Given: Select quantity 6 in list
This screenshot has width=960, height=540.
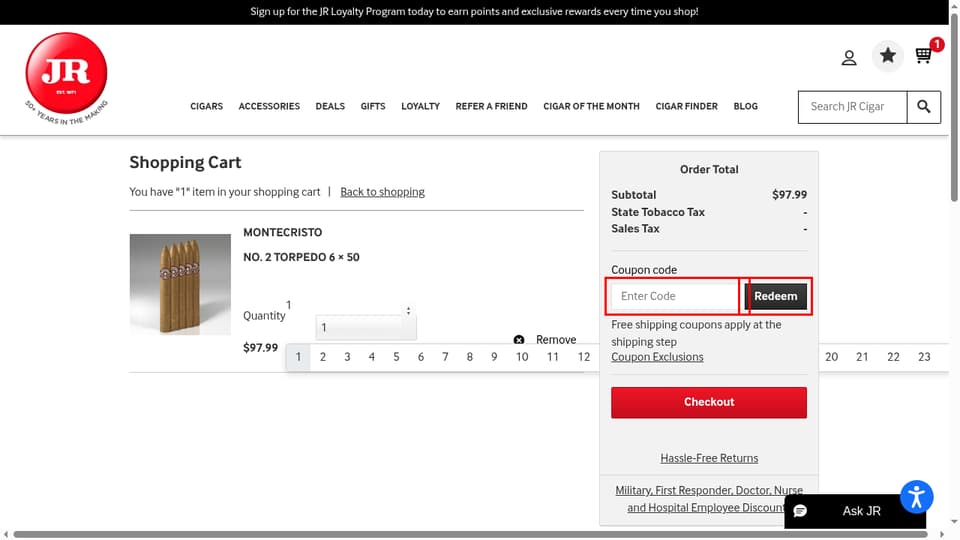Looking at the screenshot, I should [421, 357].
